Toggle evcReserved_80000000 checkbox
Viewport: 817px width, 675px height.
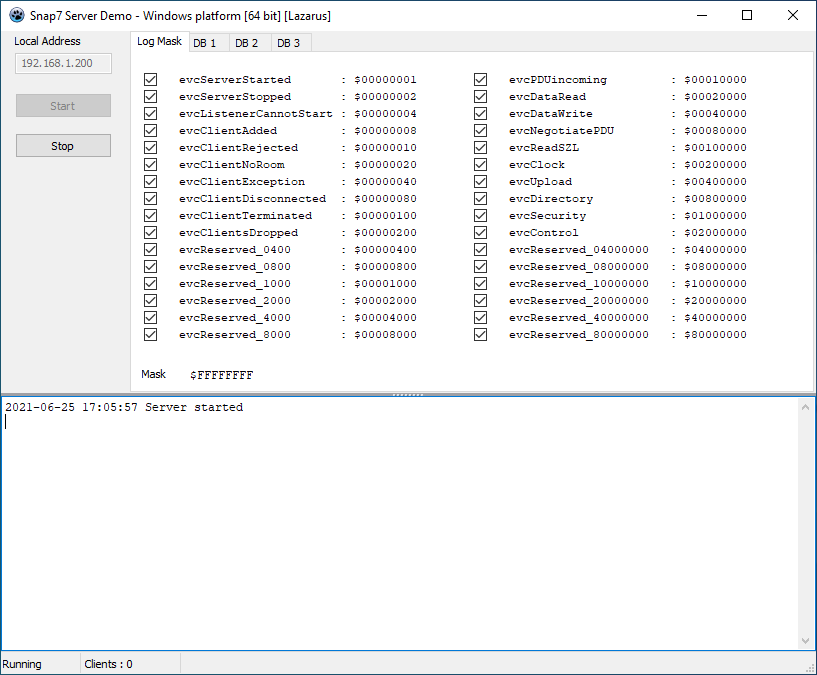click(x=480, y=335)
